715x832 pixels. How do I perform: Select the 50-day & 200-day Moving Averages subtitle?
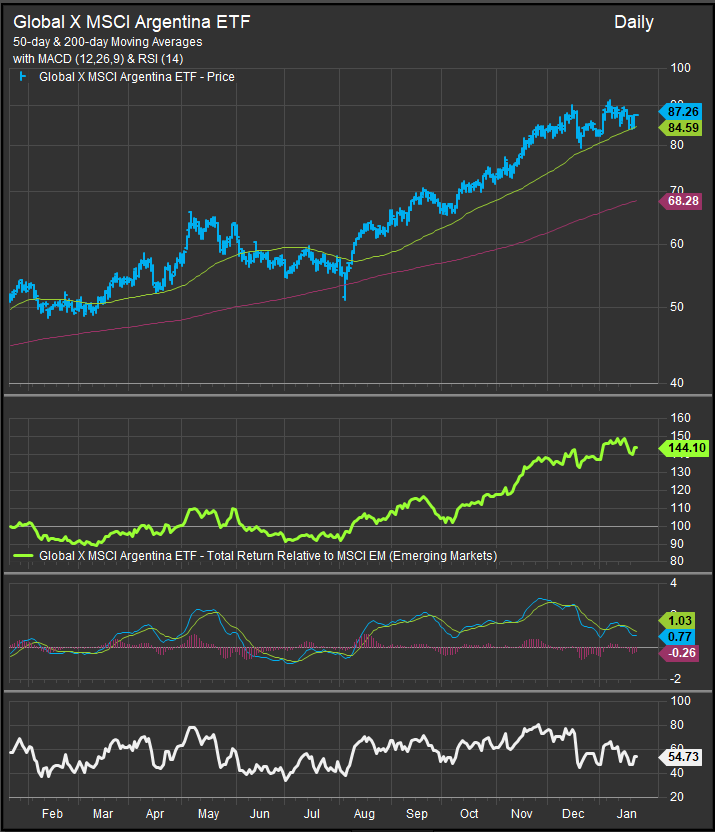(108, 42)
